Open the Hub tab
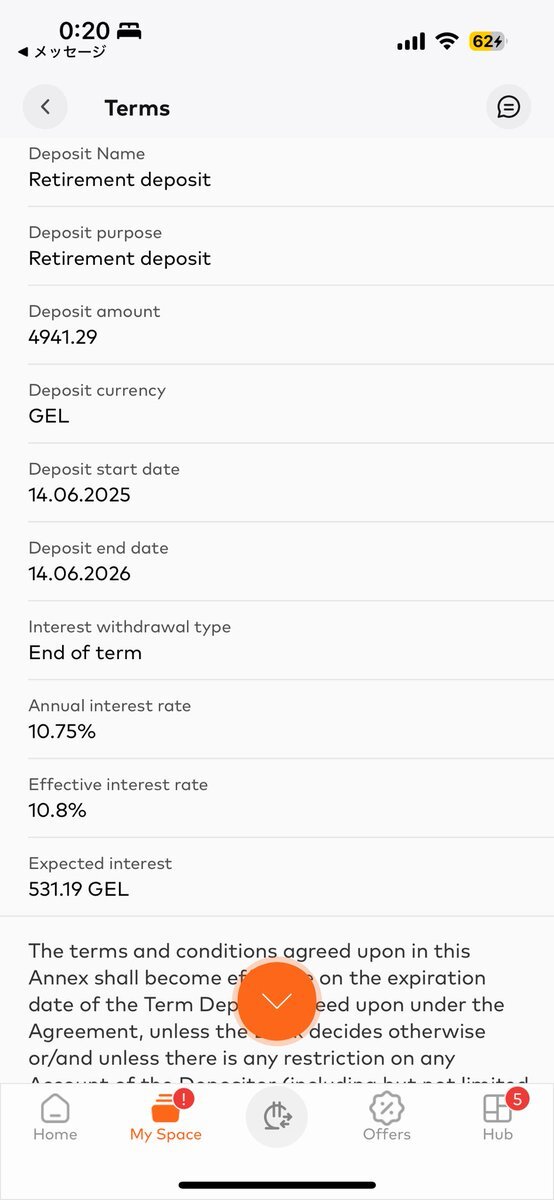The height and width of the screenshot is (1200, 554). [x=498, y=1117]
